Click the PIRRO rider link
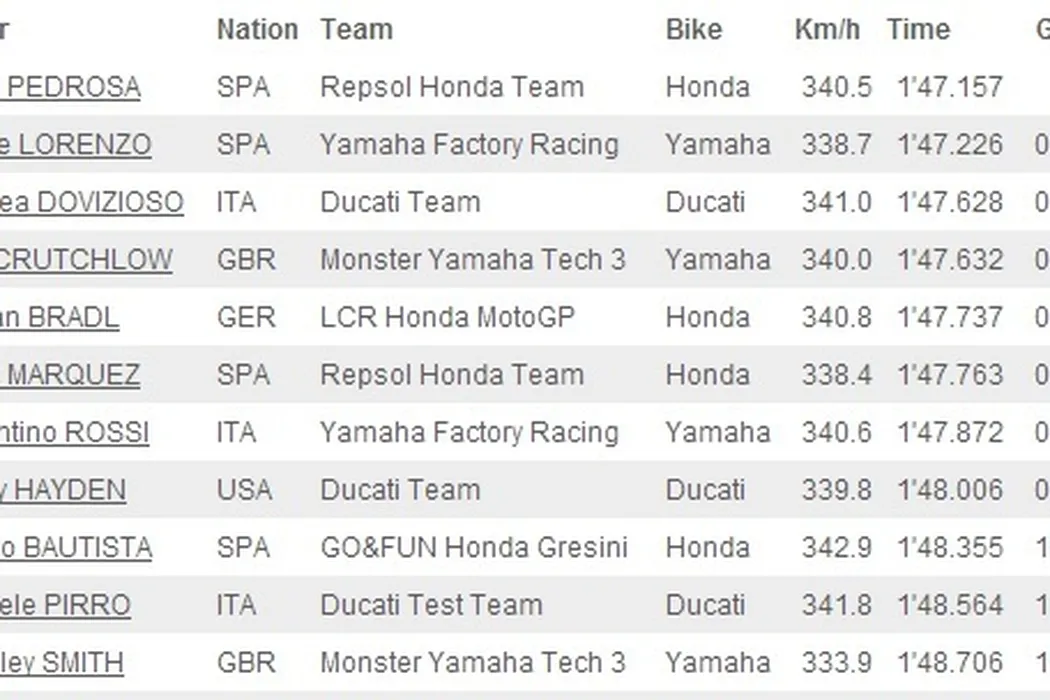This screenshot has height=700, width=1050. pos(66,606)
